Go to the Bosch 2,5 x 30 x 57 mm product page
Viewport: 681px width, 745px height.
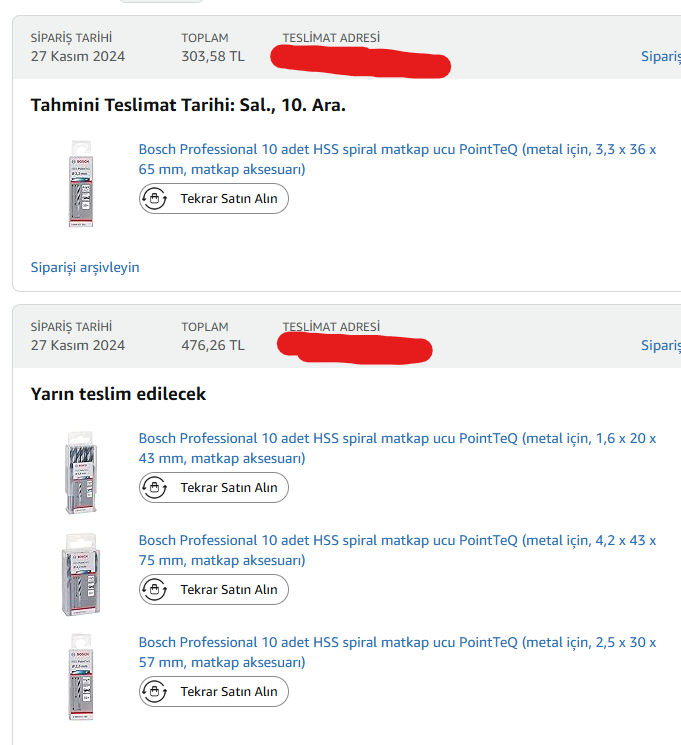(397, 652)
